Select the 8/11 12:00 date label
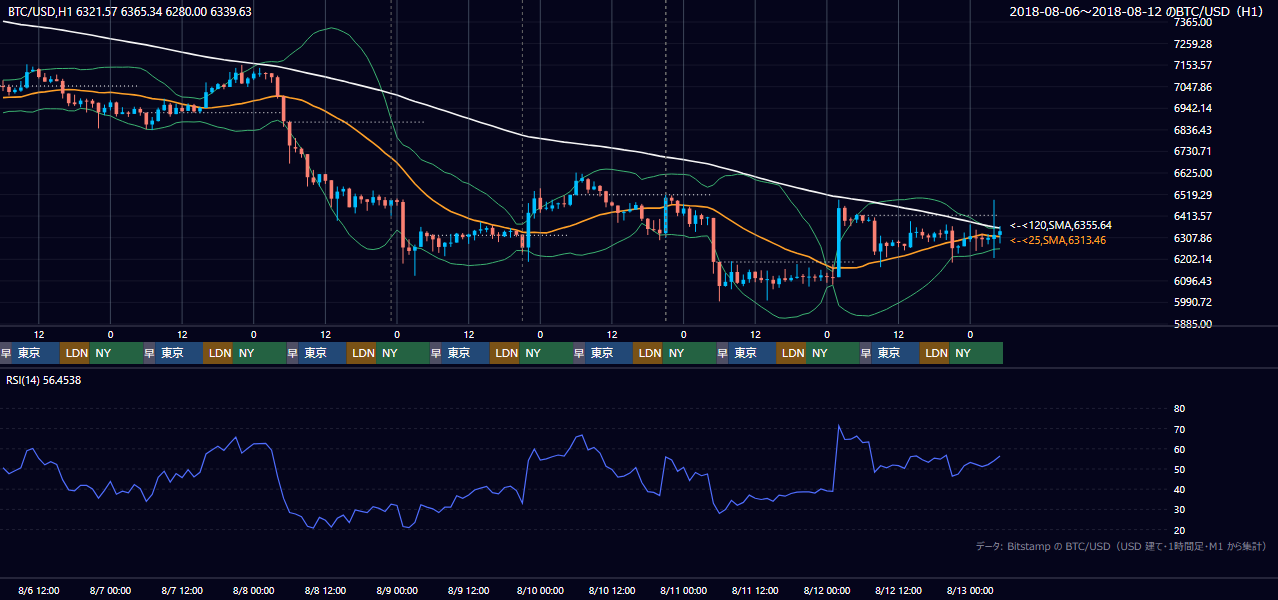 (755, 590)
